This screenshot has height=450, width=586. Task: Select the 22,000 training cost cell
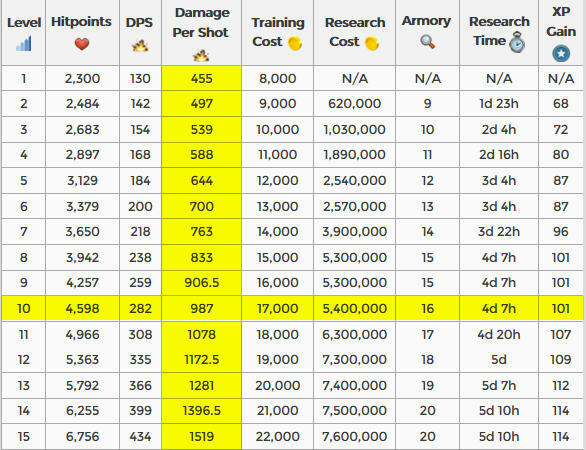pos(278,437)
